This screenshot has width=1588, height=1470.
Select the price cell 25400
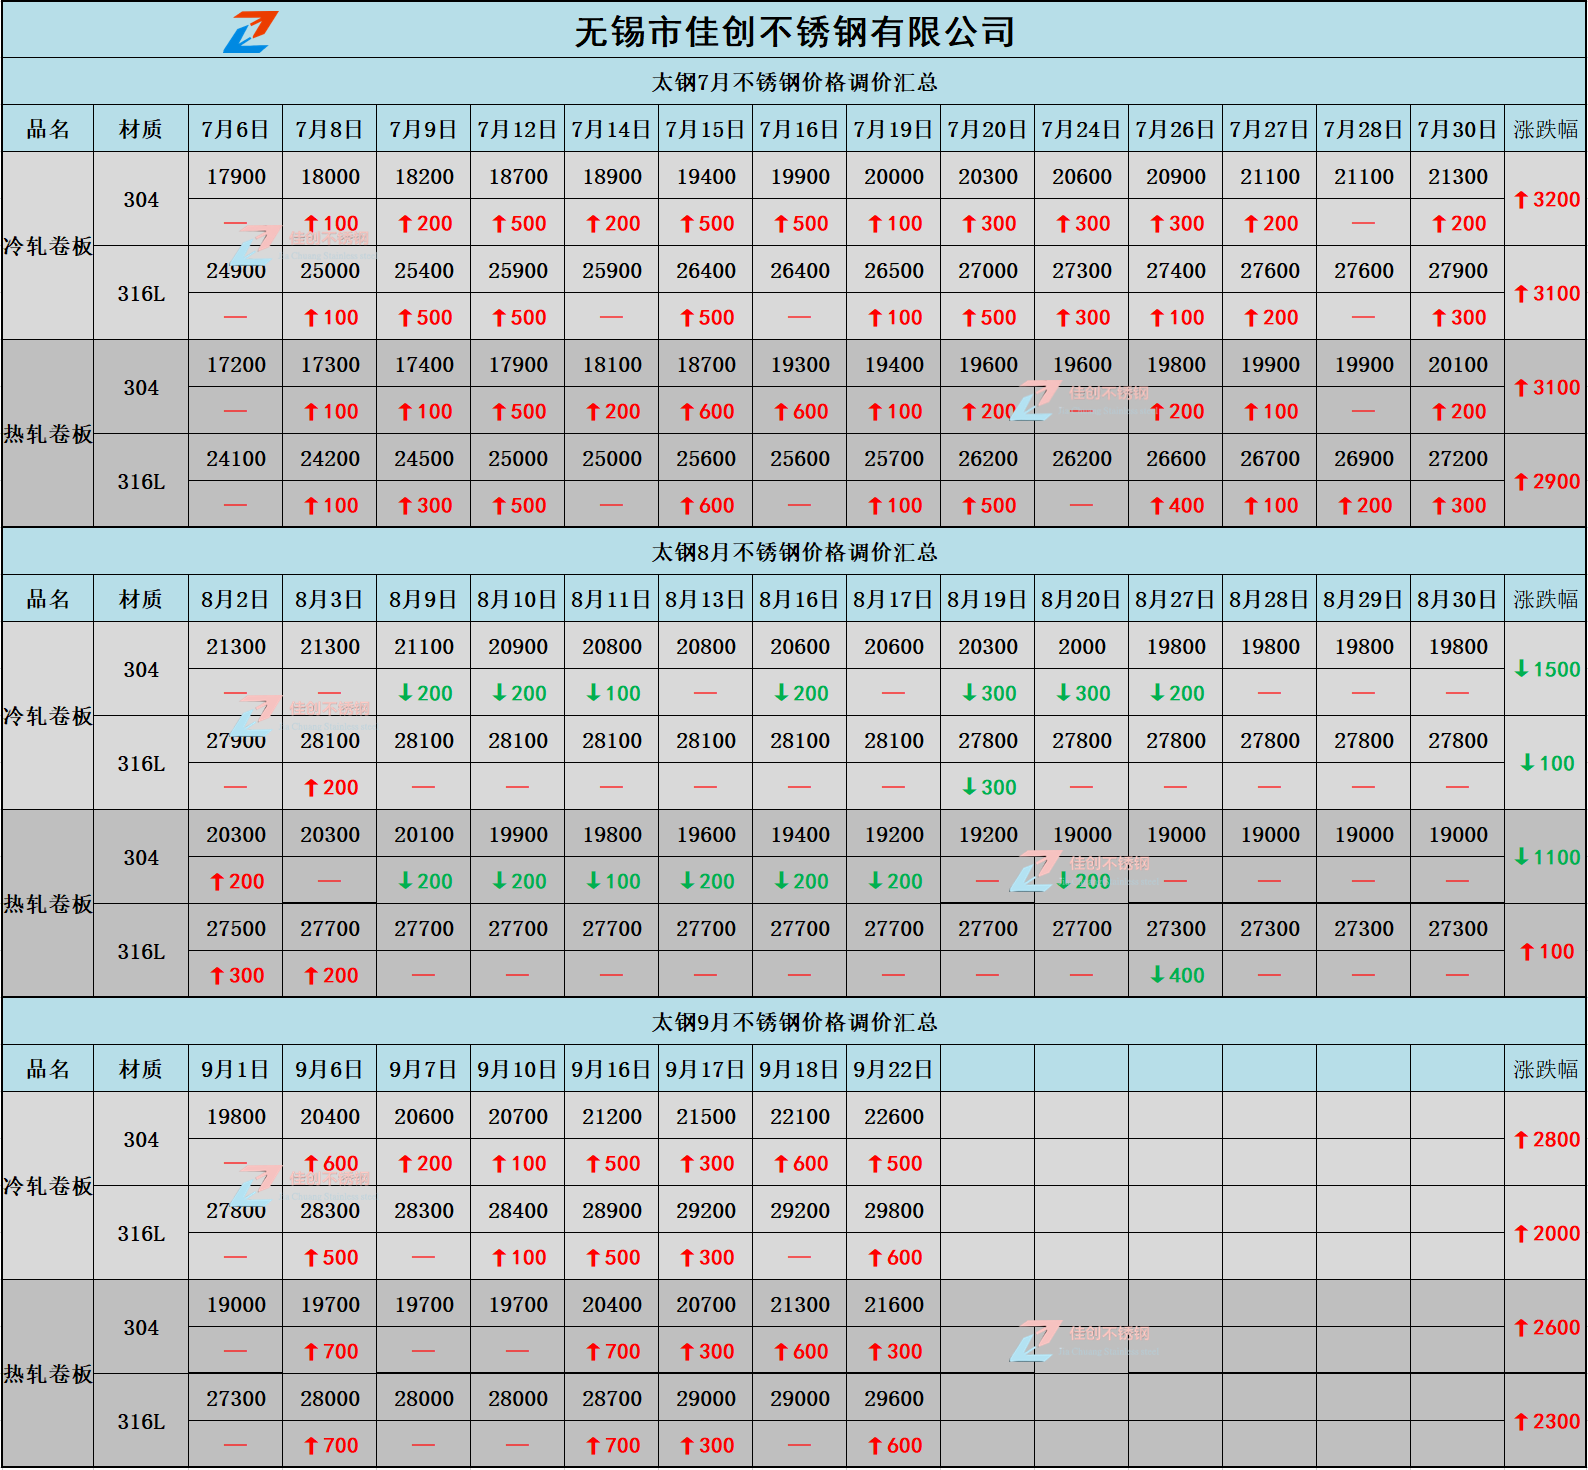(x=424, y=270)
